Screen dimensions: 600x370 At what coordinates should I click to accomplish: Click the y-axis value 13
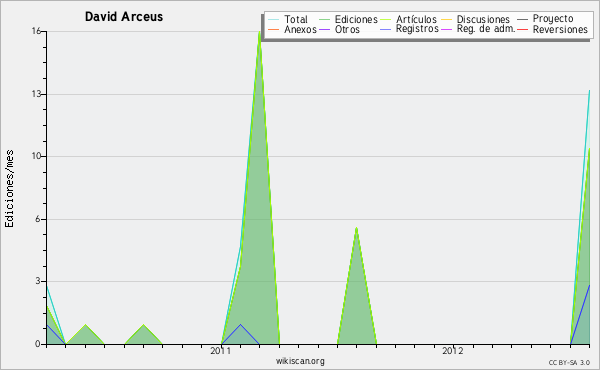(36, 94)
